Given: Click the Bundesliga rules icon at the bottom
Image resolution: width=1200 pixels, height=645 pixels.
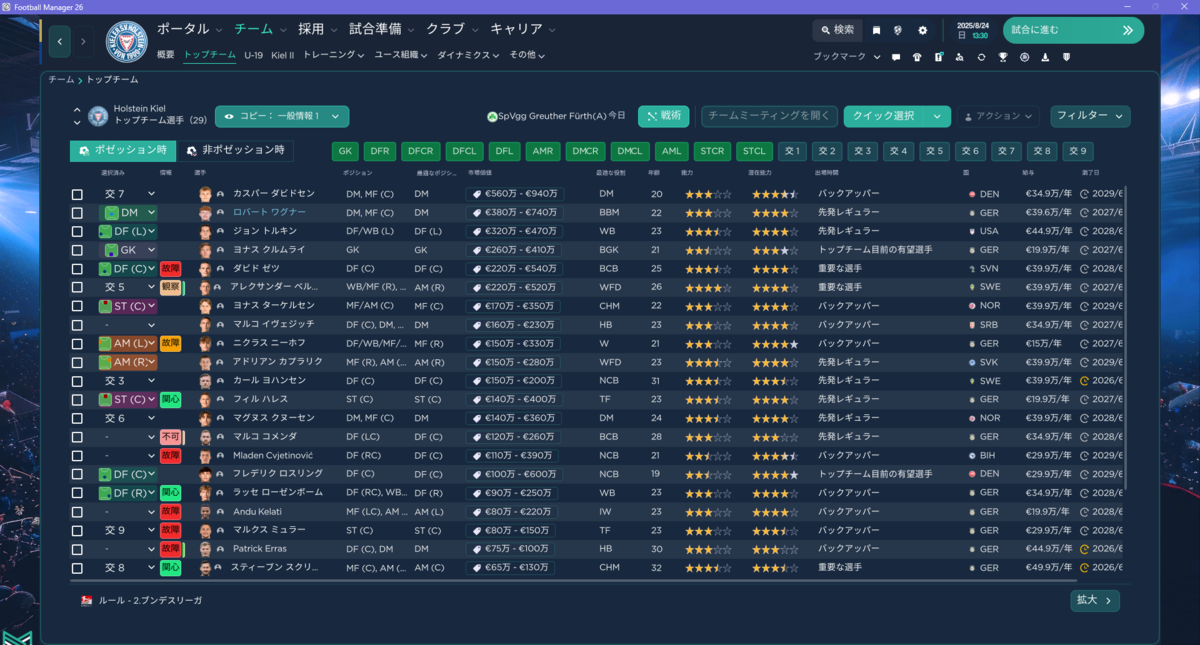Looking at the screenshot, I should (x=87, y=600).
